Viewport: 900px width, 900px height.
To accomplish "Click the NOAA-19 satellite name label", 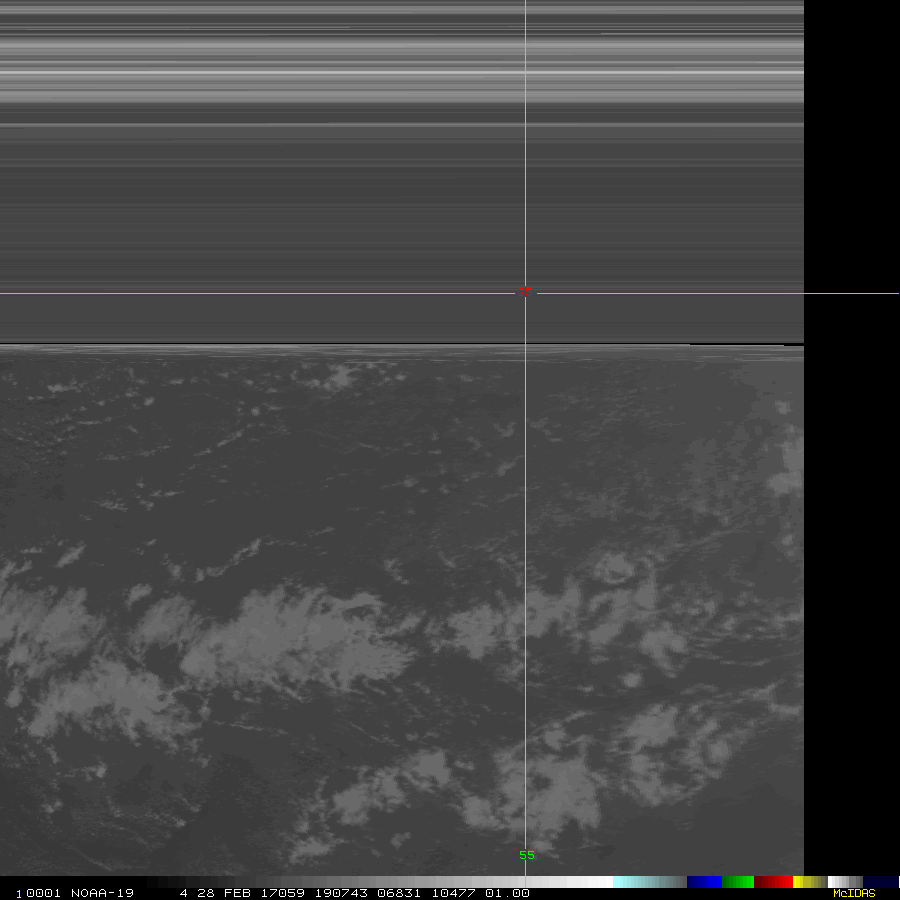I will click(102, 893).
